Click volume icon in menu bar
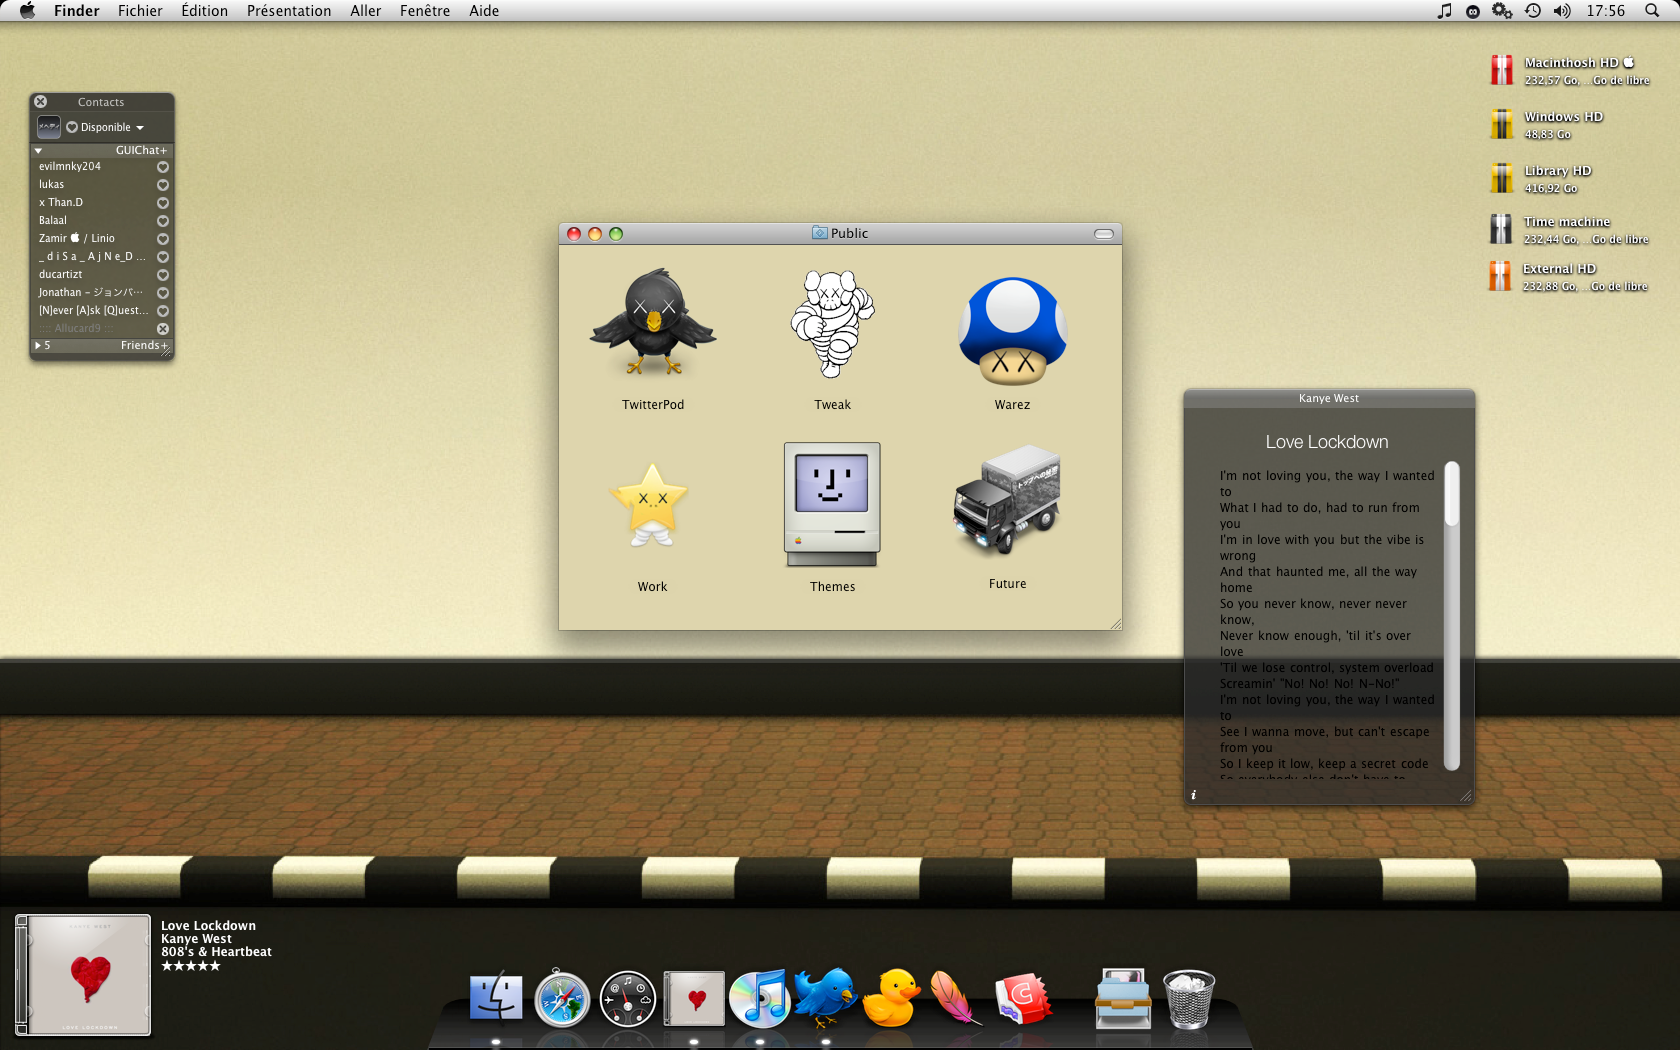Screen dimensions: 1680x1050 pos(1562,10)
